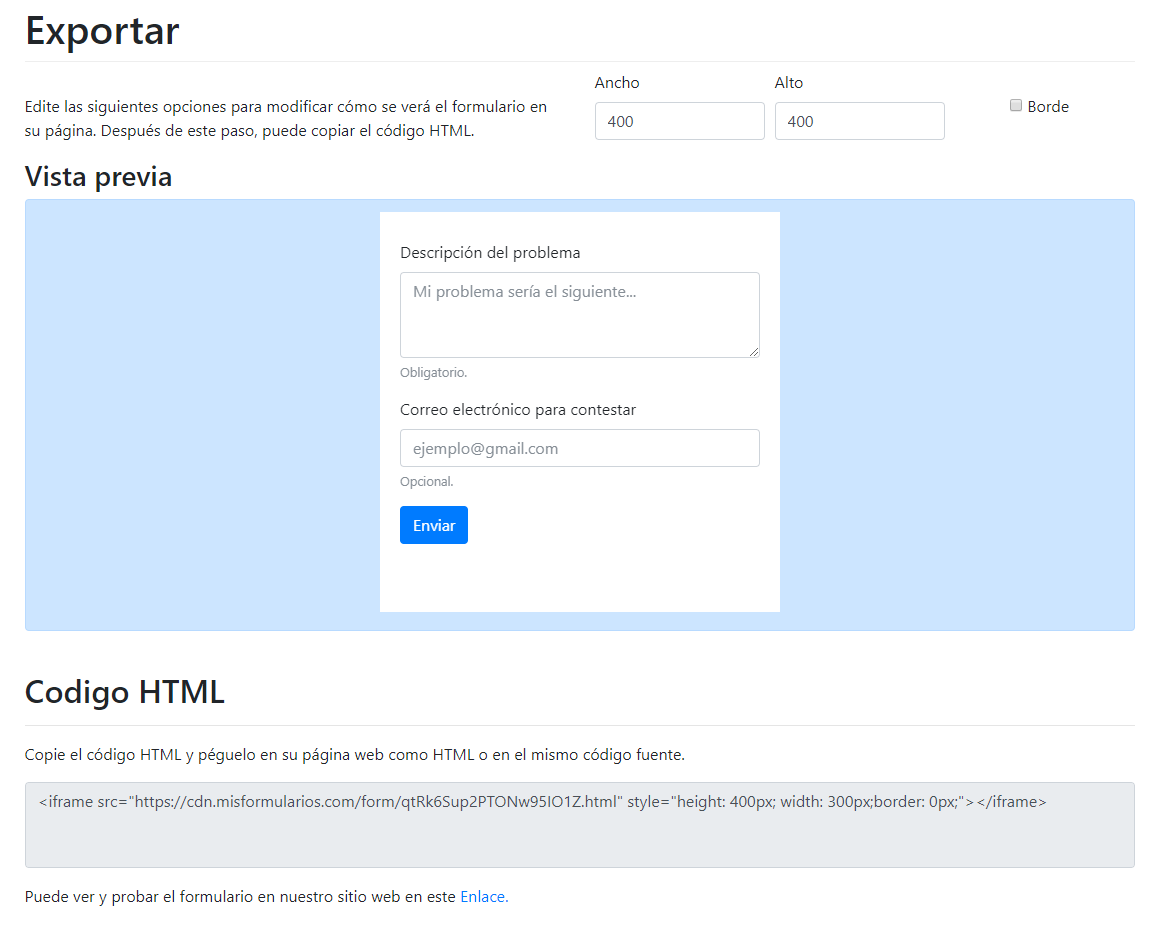The image size is (1176, 925).
Task: Click the Exportar heading
Action: pos(102,31)
